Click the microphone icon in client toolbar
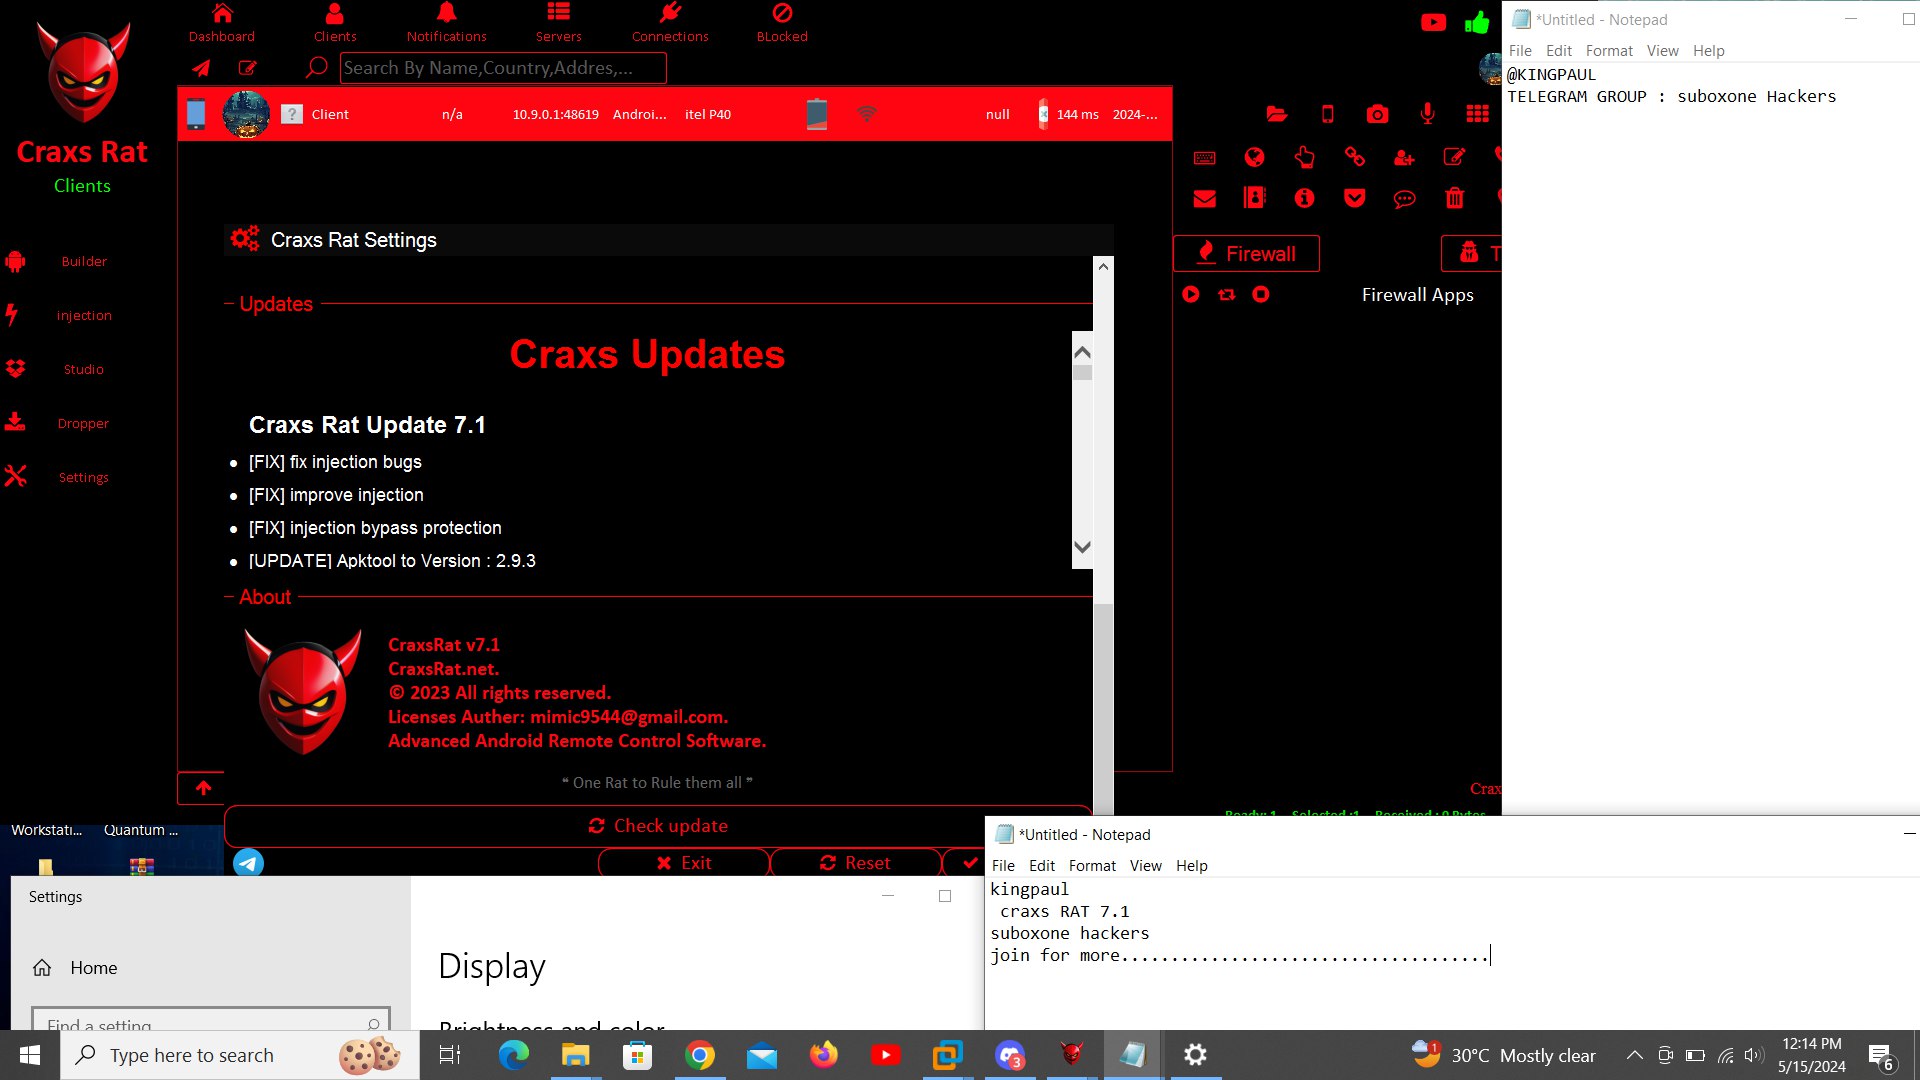 pos(1427,114)
